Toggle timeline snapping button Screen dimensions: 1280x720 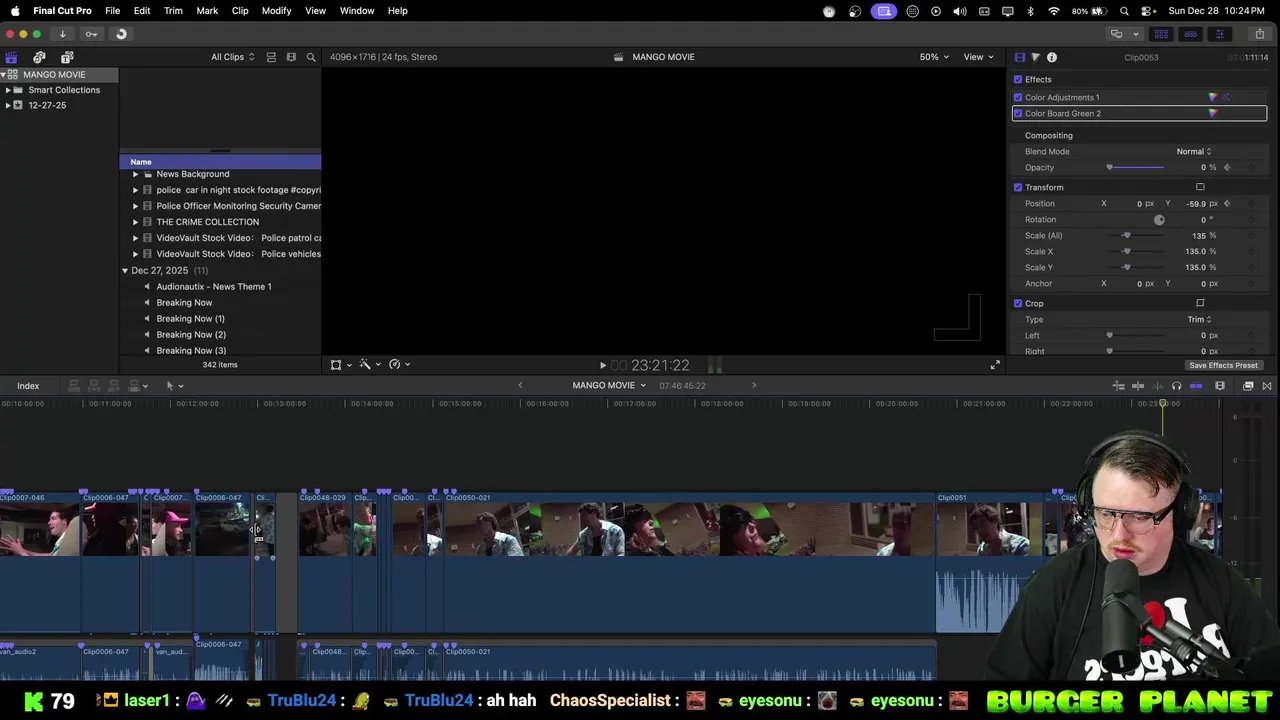tap(1196, 386)
